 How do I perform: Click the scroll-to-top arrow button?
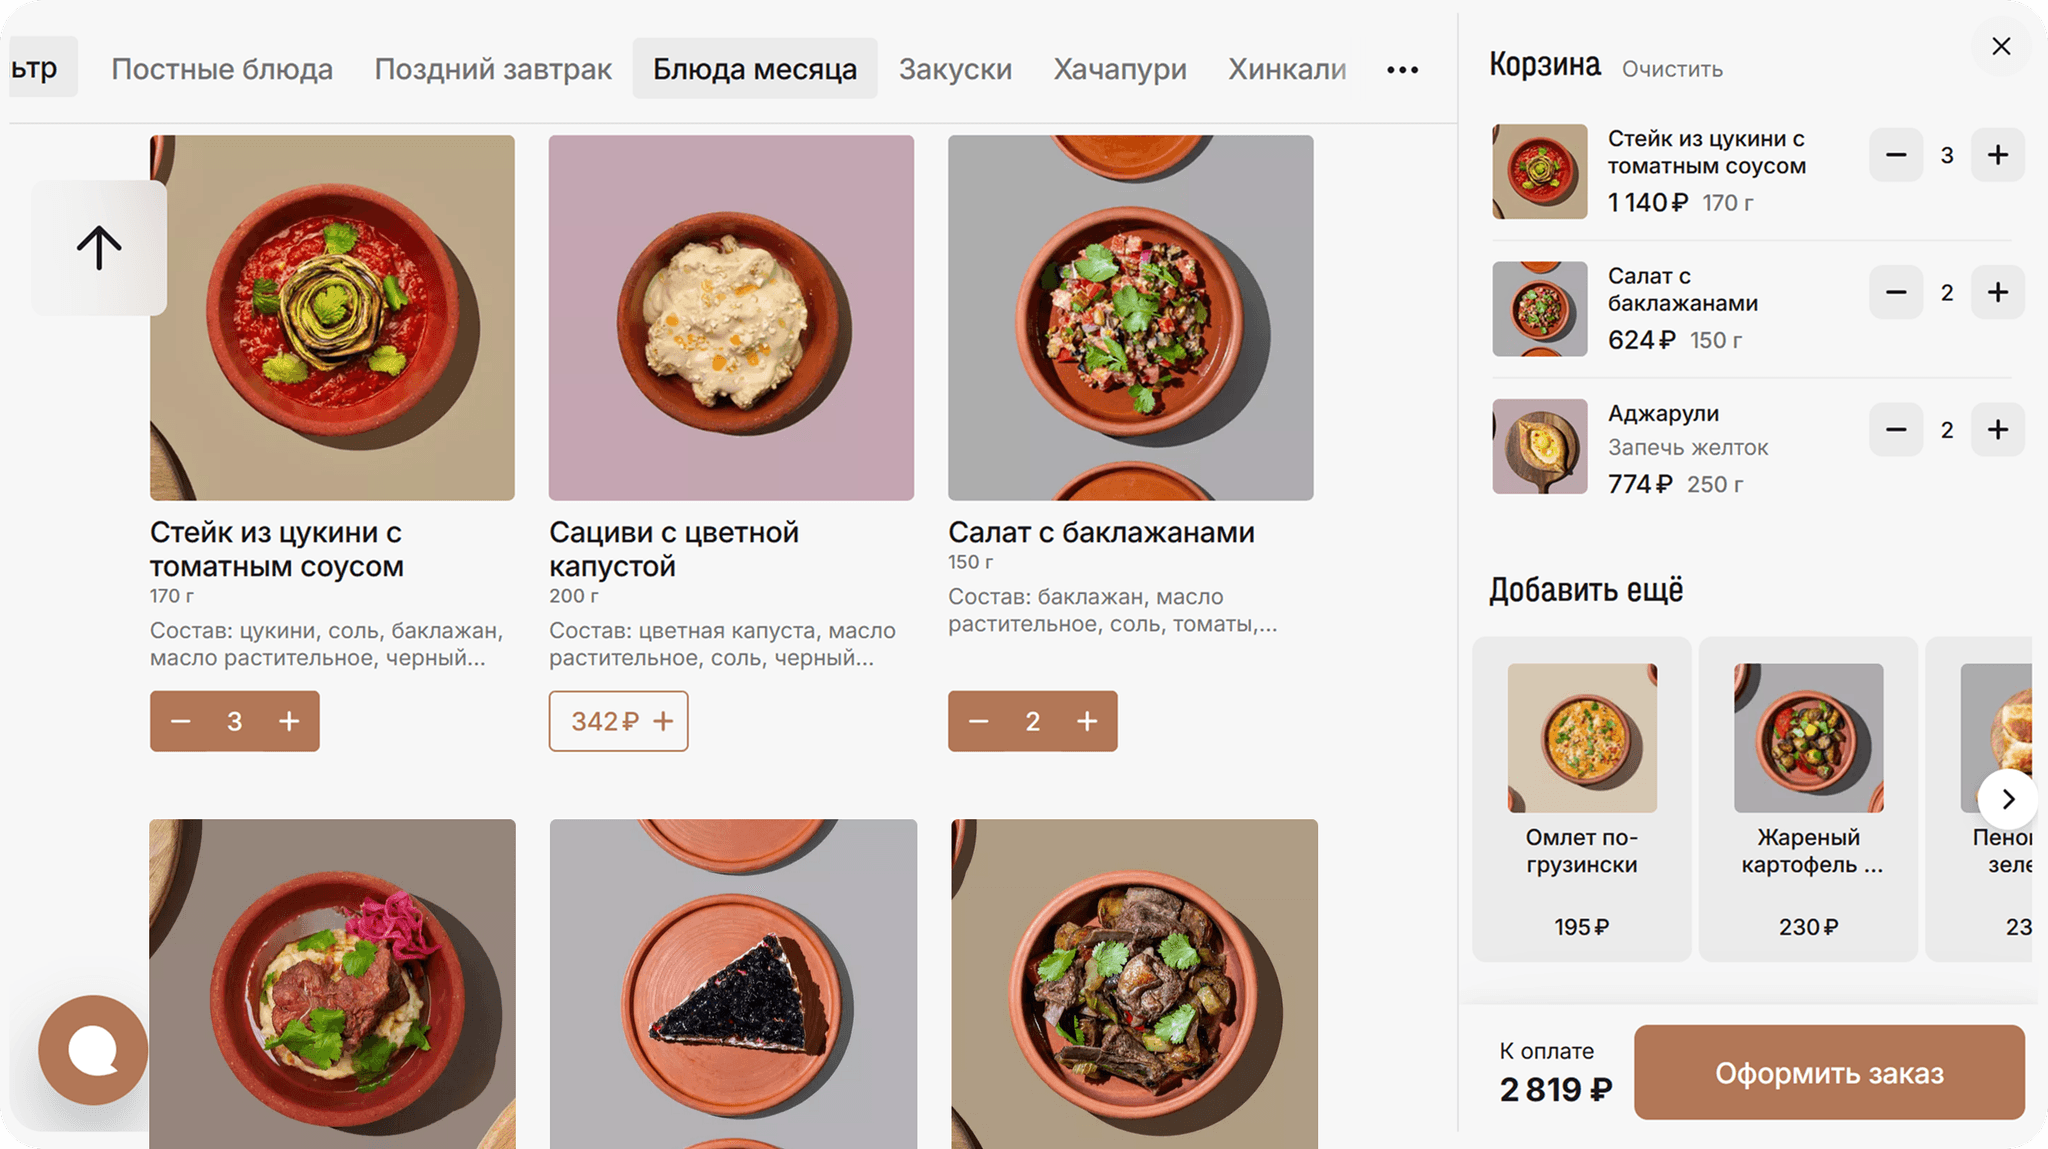point(99,248)
